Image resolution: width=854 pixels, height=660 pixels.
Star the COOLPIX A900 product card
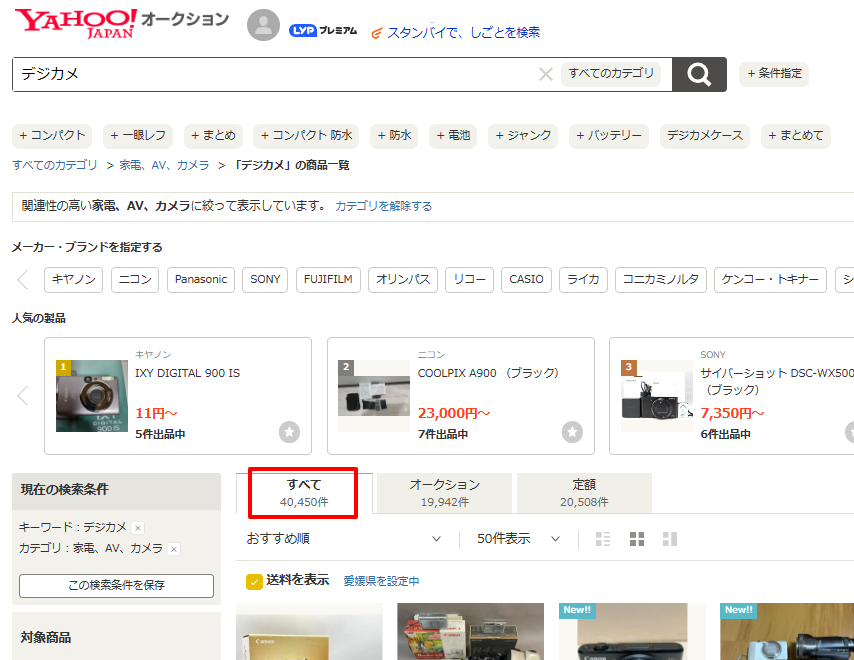pos(572,432)
